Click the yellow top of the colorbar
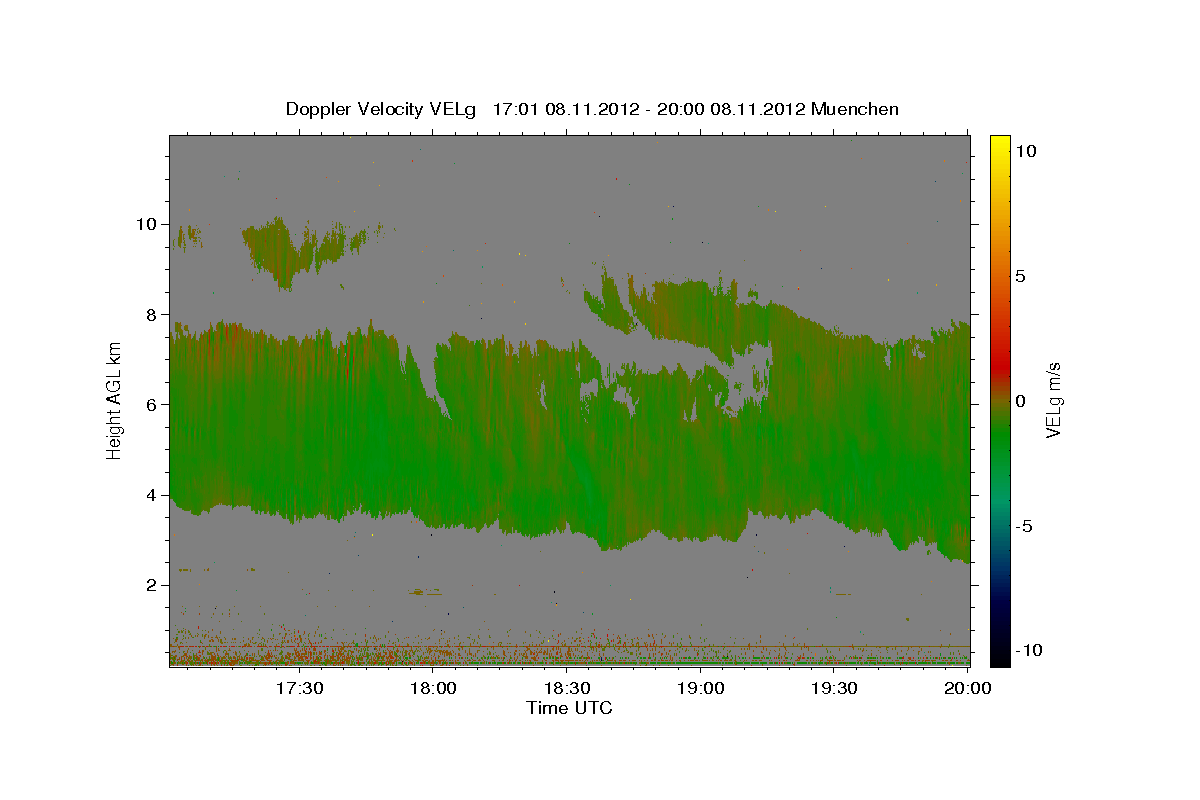This screenshot has height=800, width=1200. coord(999,141)
